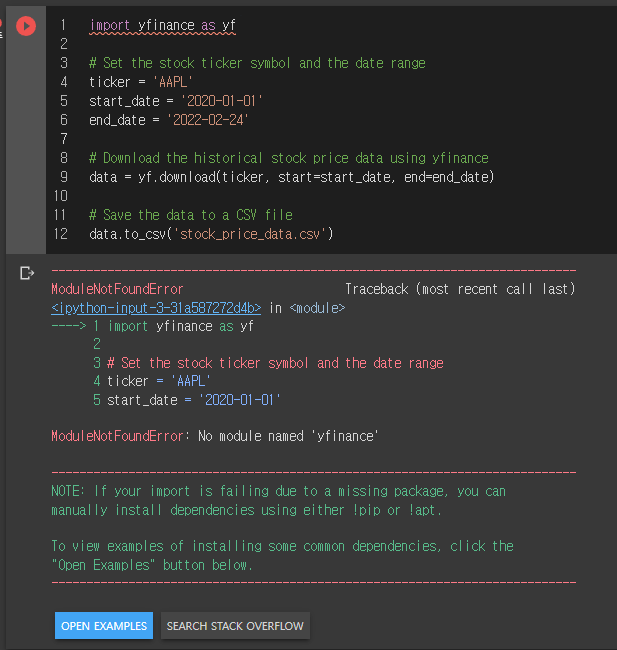Image resolution: width=617 pixels, height=650 pixels.
Task: Click the NOTE about missing package text
Action: [x=279, y=500]
